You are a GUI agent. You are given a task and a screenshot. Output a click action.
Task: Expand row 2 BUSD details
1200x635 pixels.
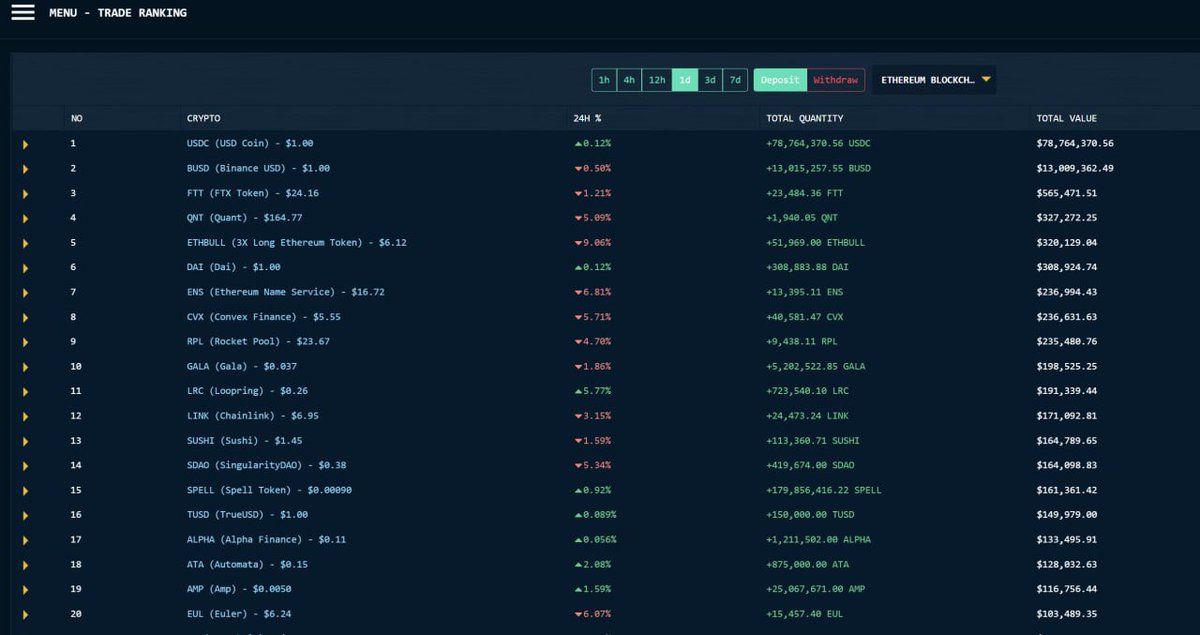click(25, 169)
